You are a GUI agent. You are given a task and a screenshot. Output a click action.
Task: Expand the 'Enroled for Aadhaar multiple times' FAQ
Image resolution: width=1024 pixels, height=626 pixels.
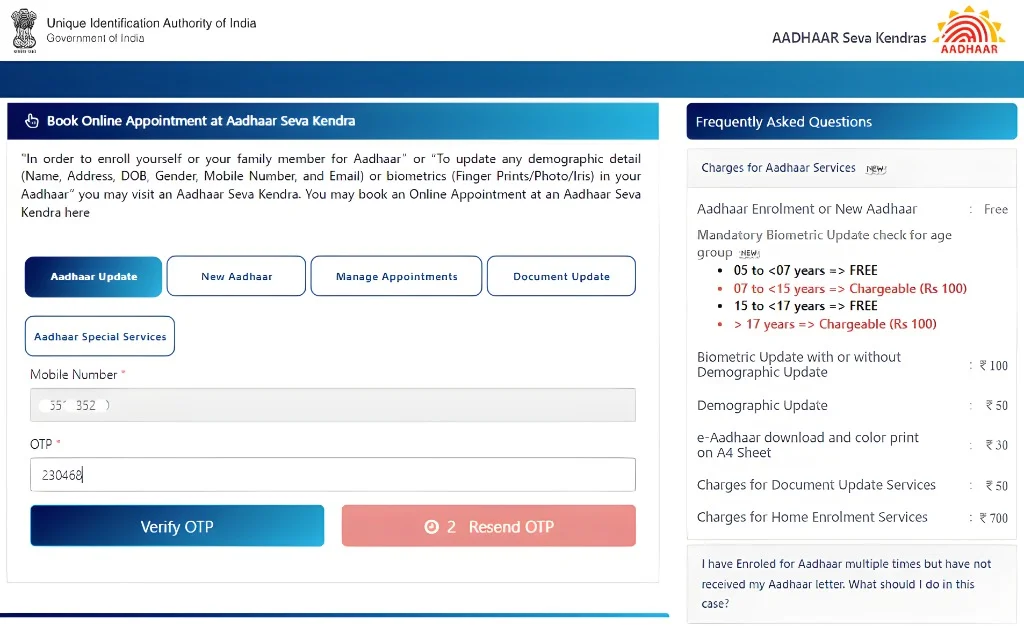852,584
